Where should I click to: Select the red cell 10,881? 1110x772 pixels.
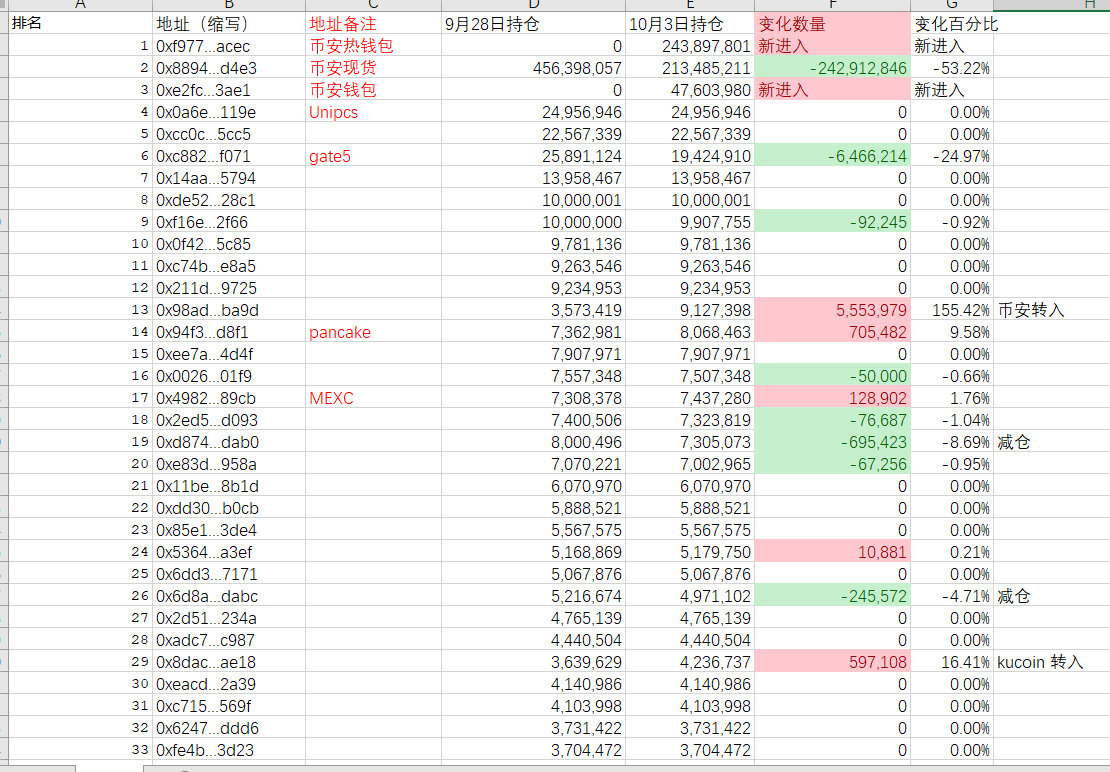(832, 552)
